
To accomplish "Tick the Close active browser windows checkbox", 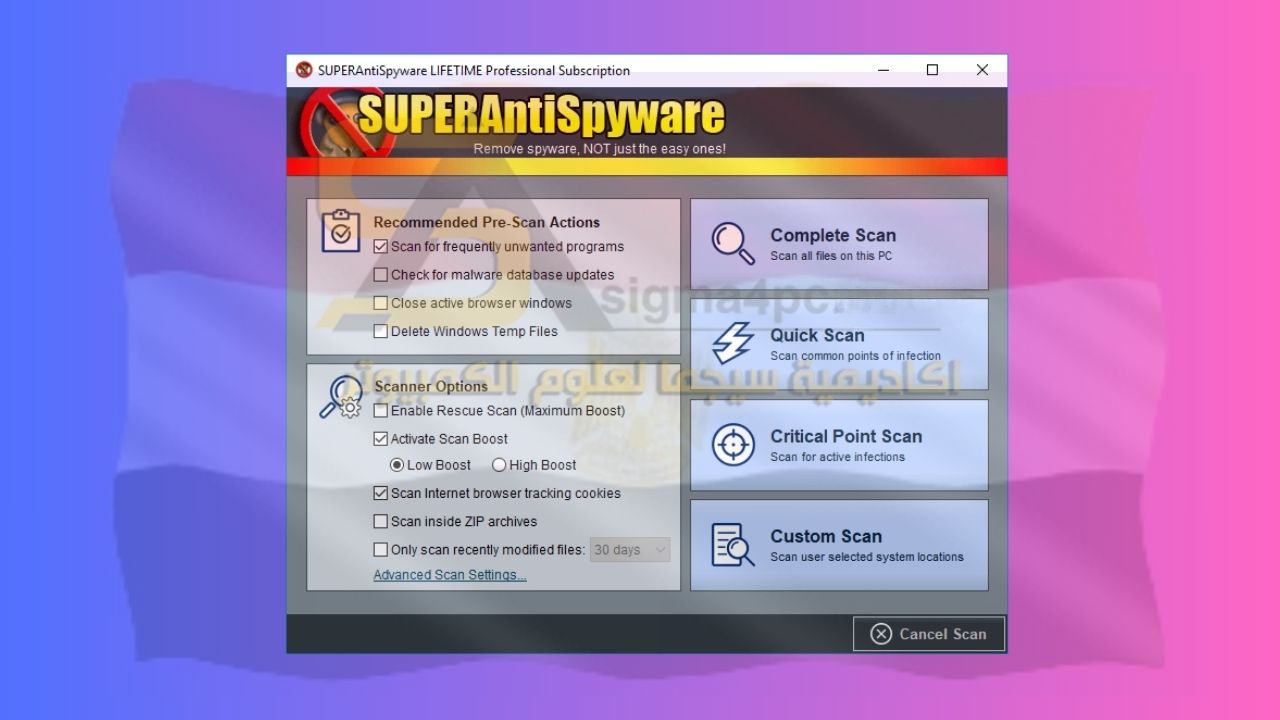I will pyautogui.click(x=380, y=303).
